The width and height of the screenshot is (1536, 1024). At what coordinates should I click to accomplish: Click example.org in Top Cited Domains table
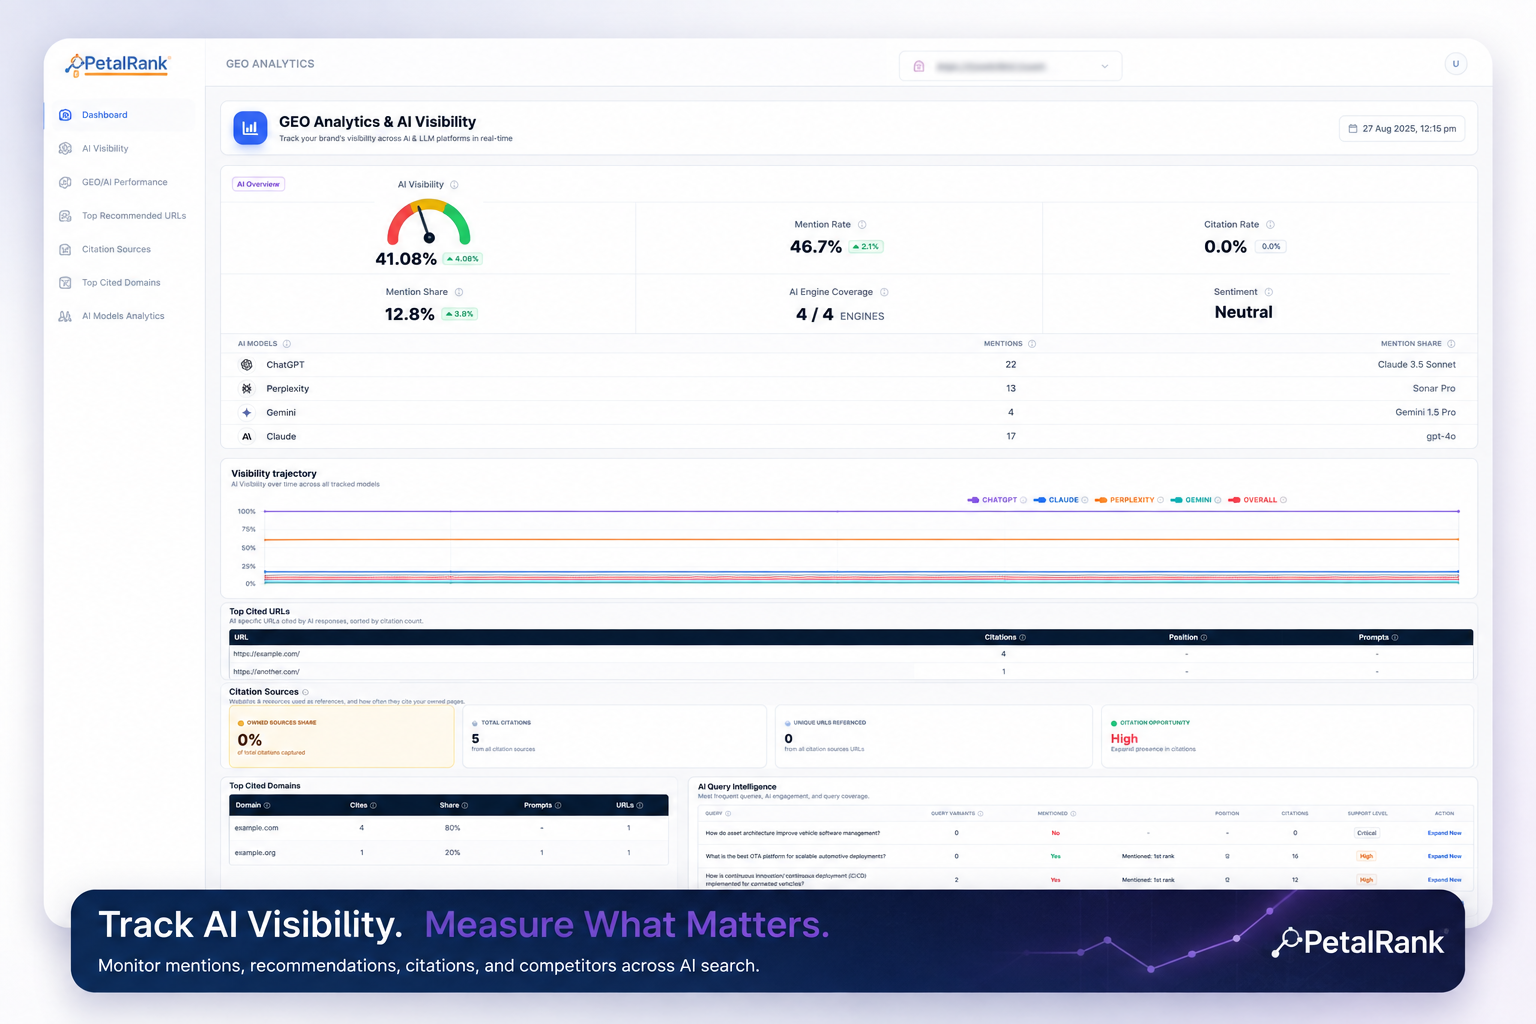pos(255,853)
